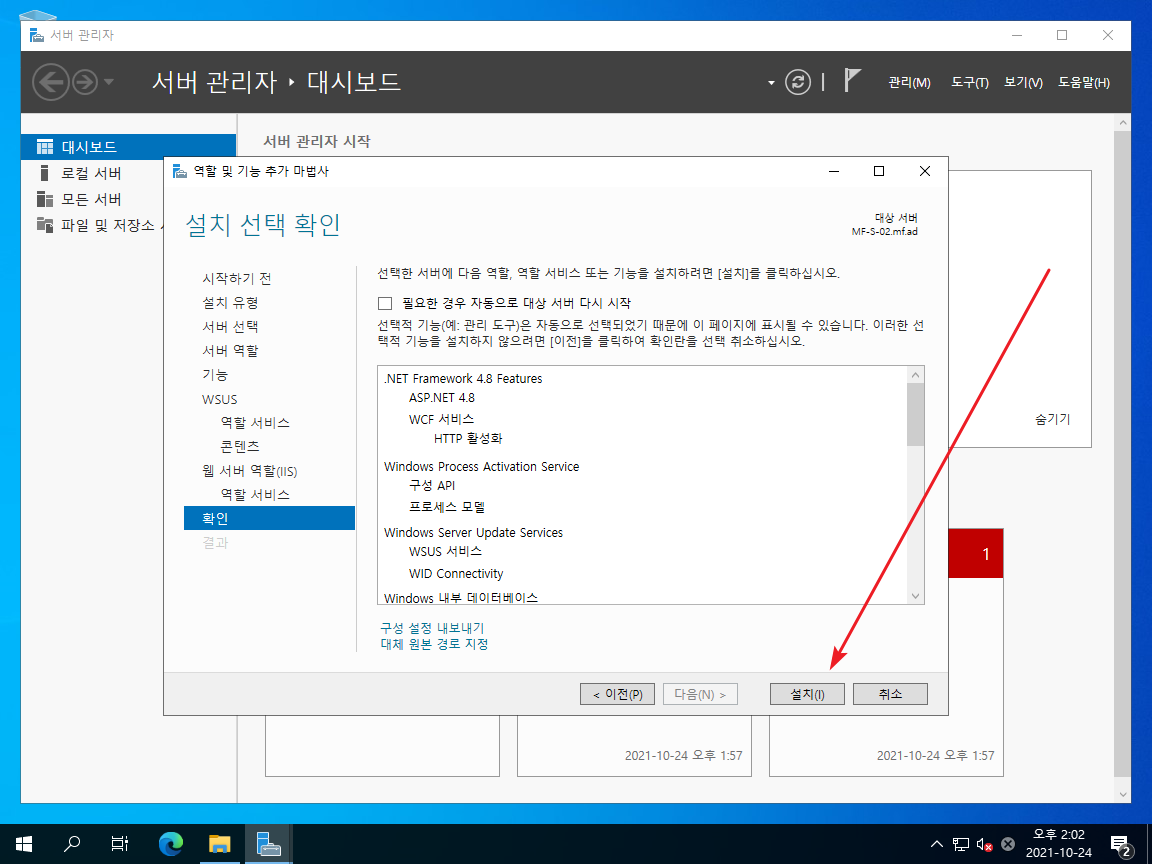Open the 도움말(H) menu
The width and height of the screenshot is (1152, 864).
pos(1084,83)
